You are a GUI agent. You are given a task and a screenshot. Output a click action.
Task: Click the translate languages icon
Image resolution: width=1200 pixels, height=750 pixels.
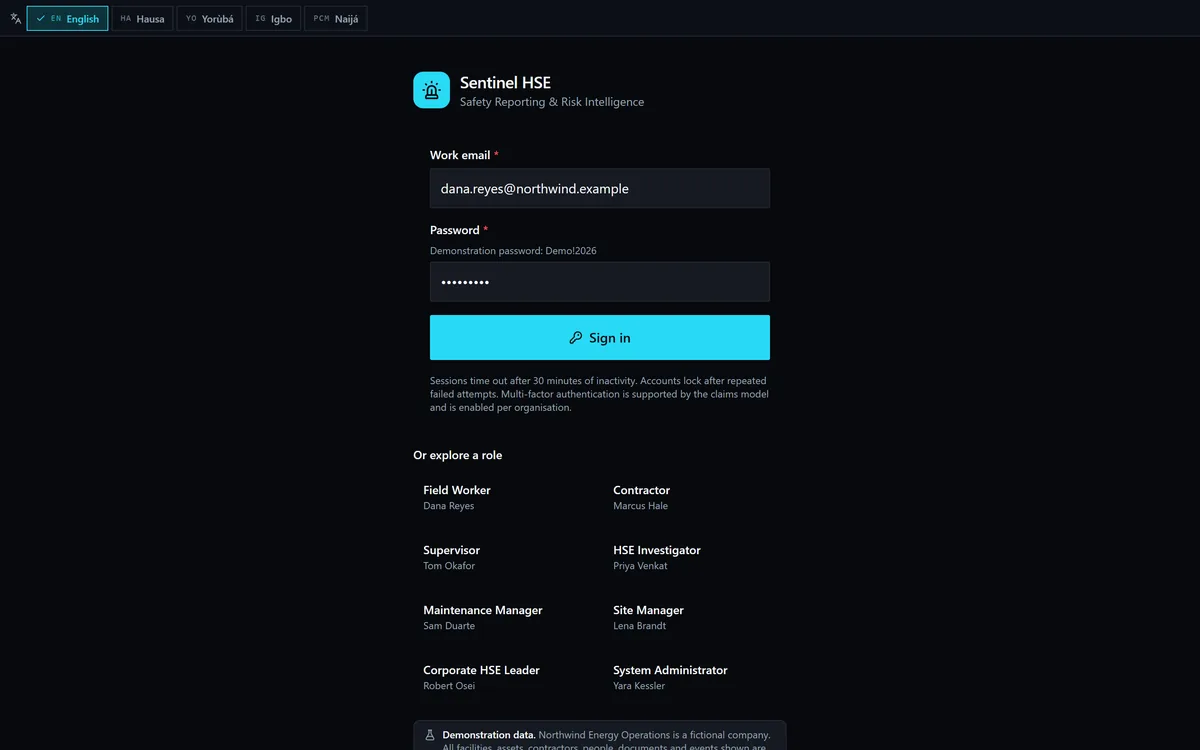click(x=15, y=18)
